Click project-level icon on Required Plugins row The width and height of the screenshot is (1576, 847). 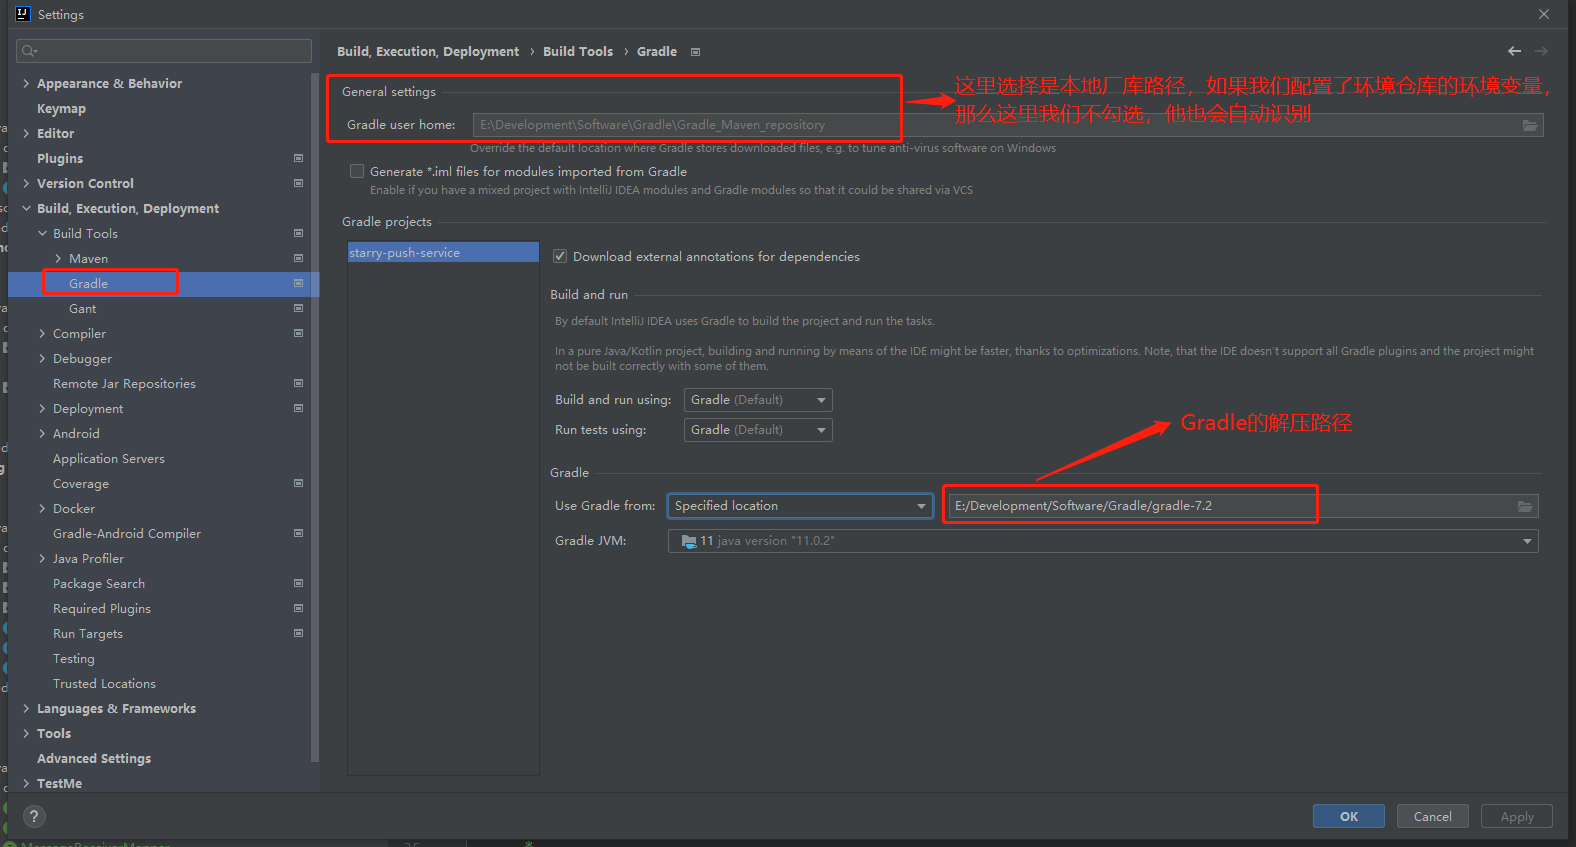tap(298, 608)
